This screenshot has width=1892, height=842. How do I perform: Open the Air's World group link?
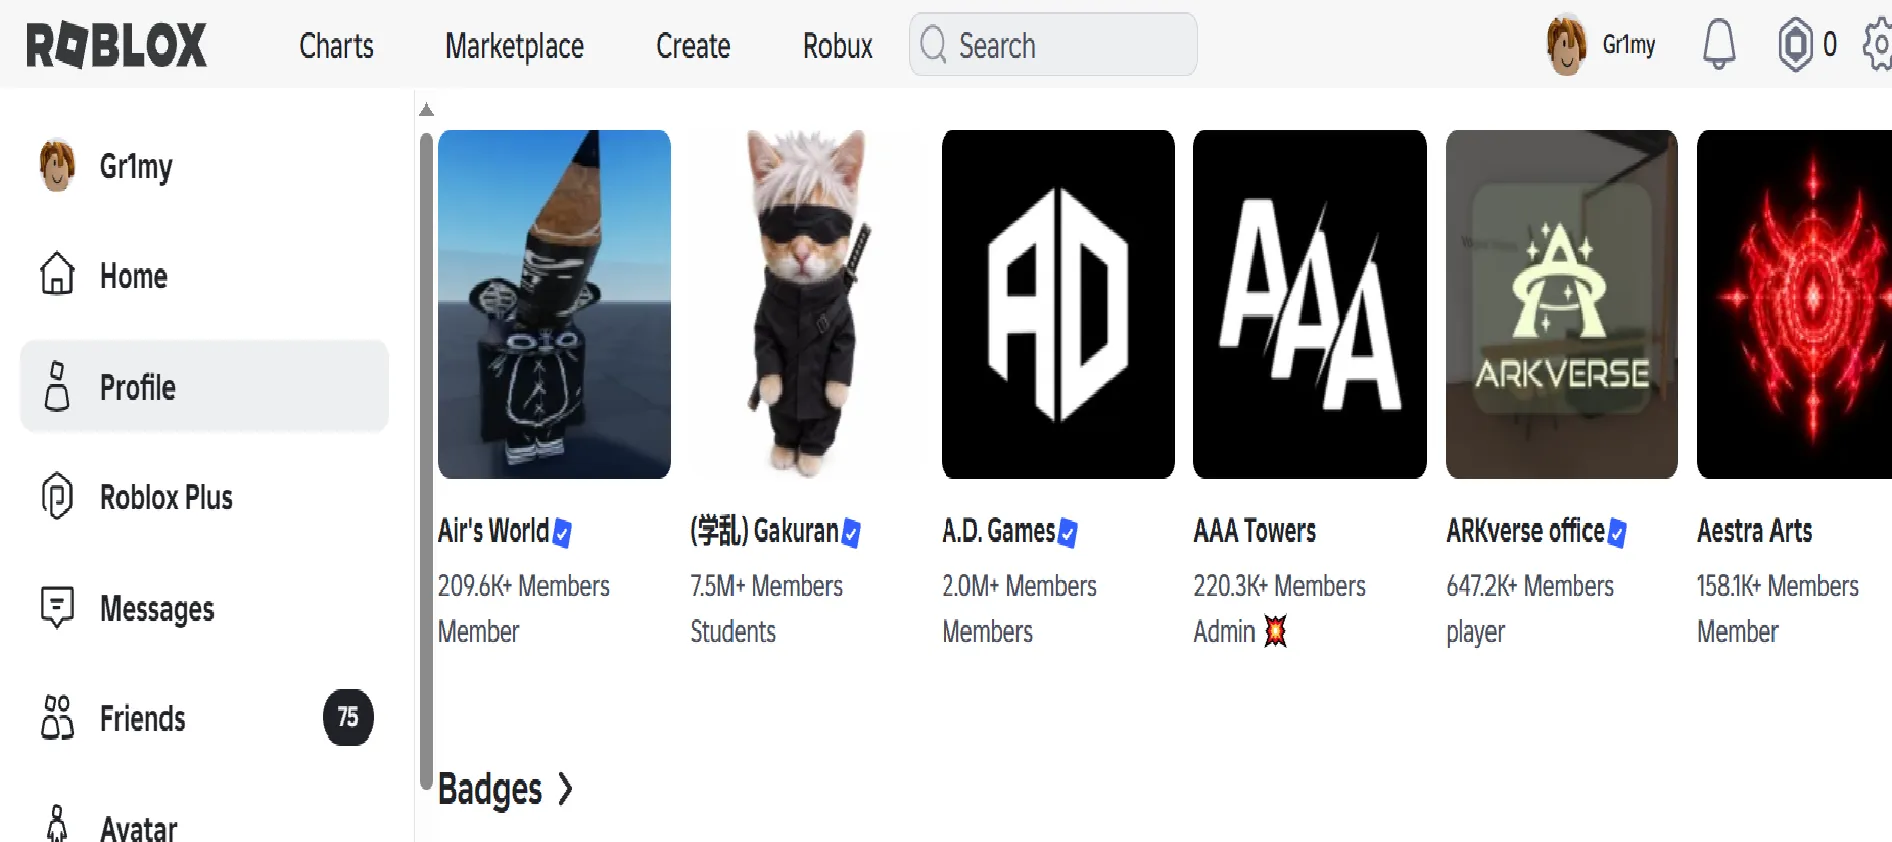point(493,531)
